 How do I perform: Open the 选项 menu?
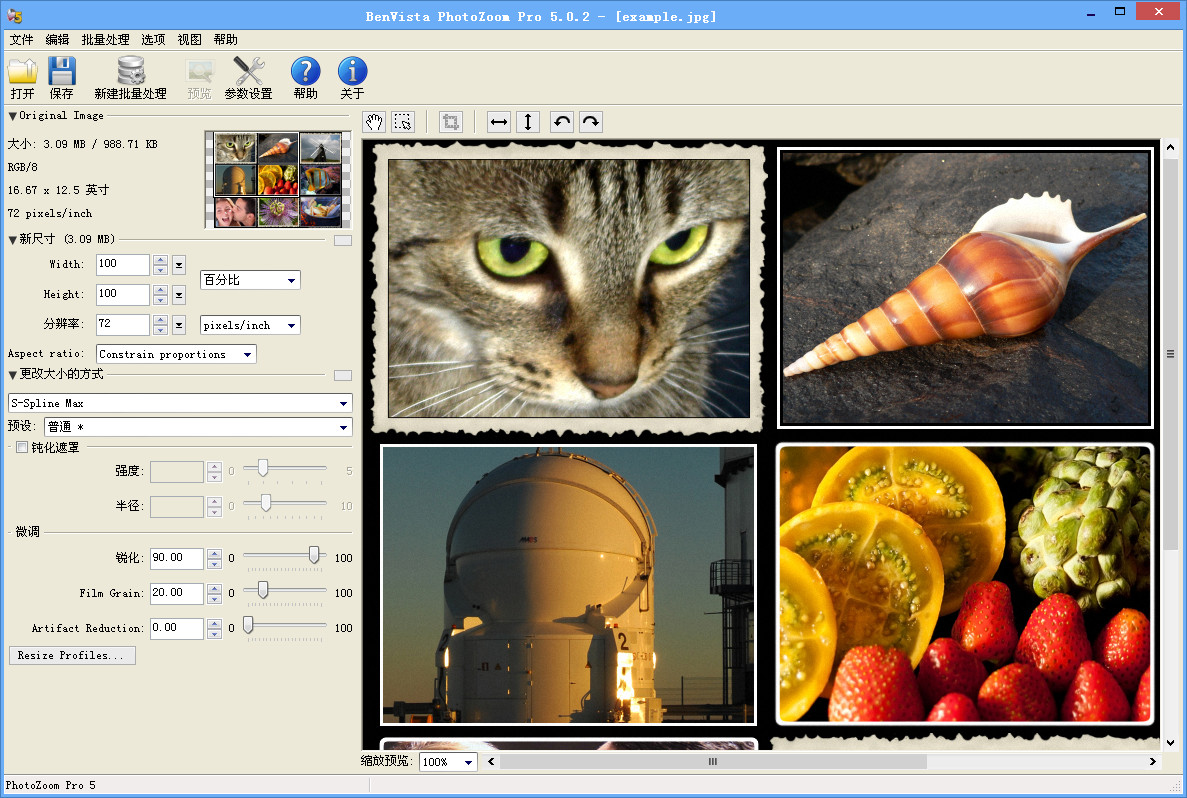point(153,39)
